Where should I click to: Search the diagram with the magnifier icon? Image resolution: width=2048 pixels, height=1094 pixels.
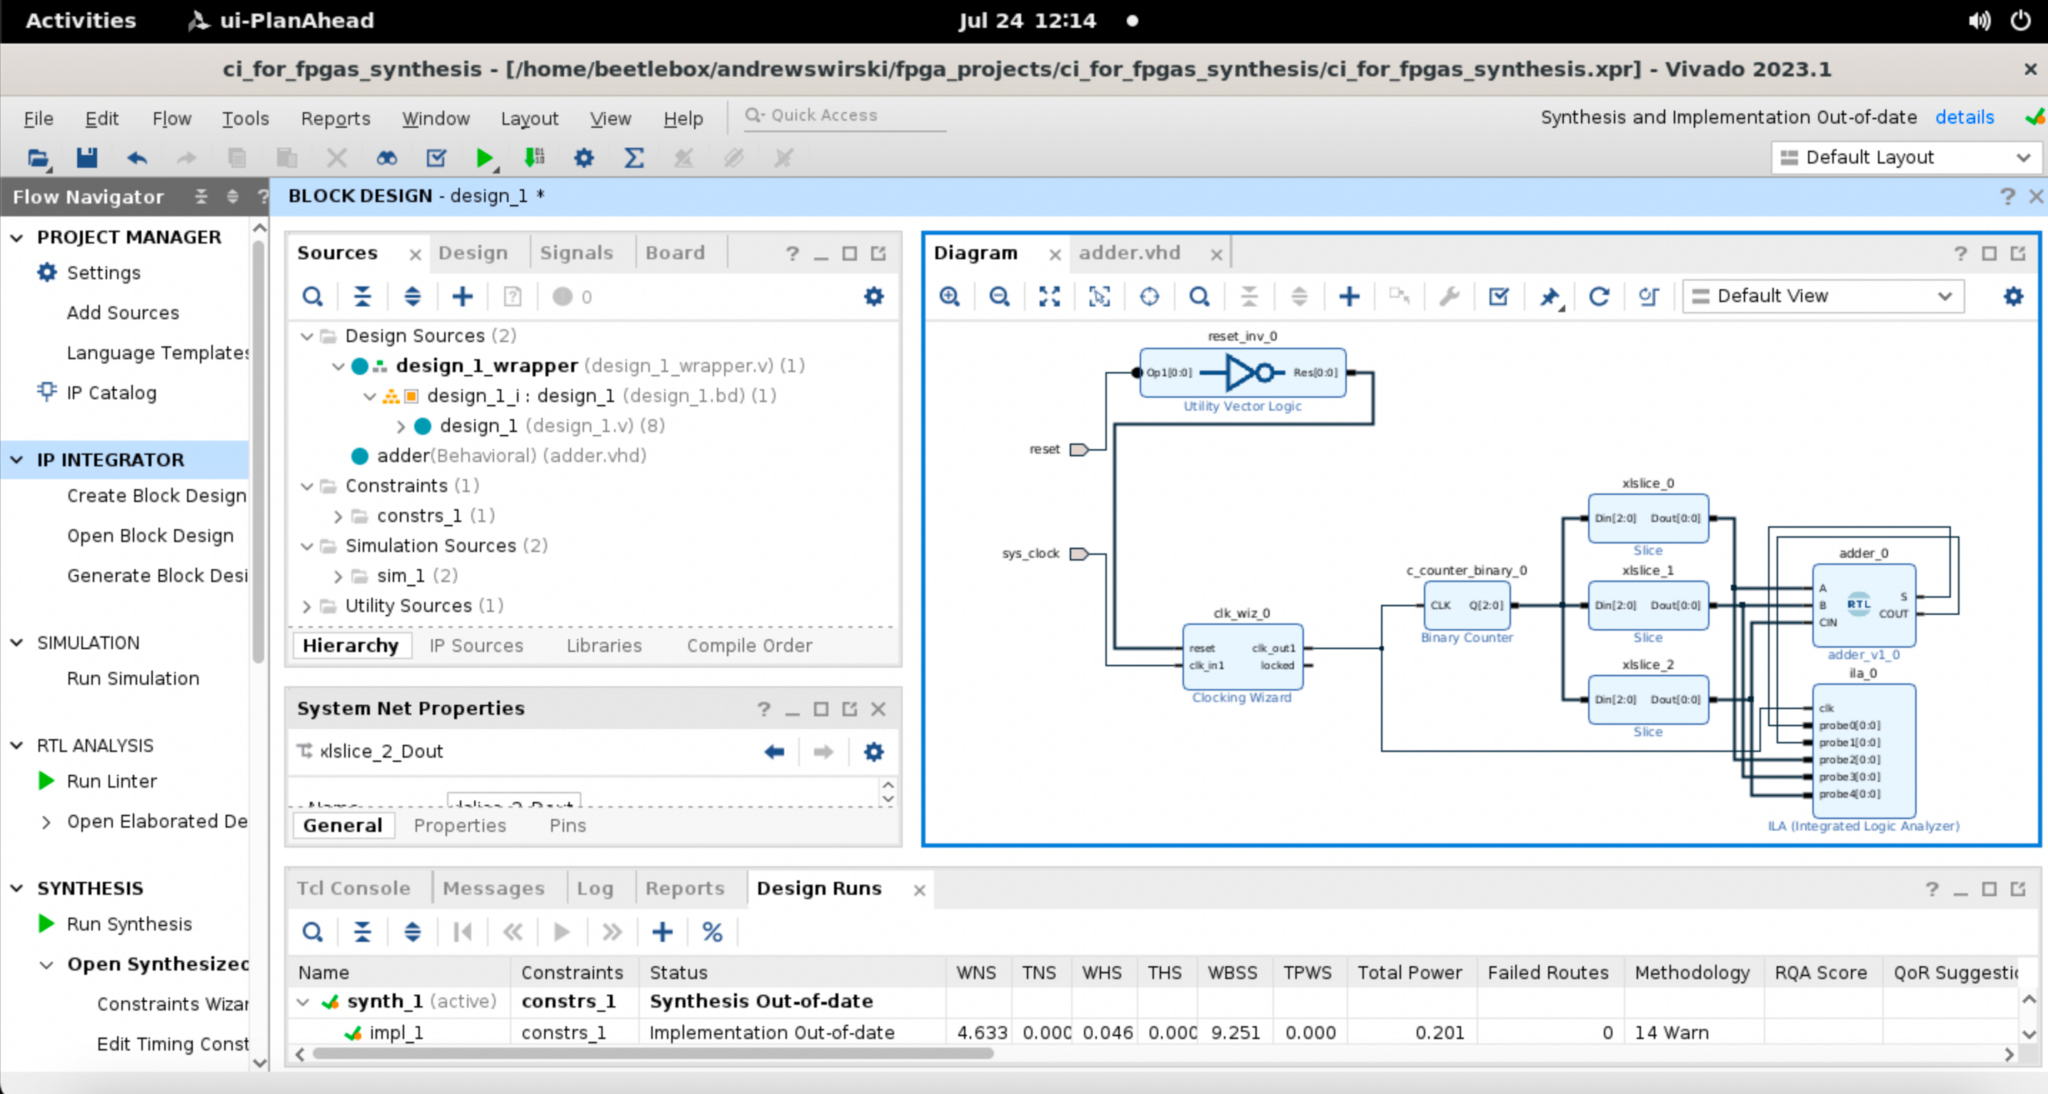[1199, 296]
